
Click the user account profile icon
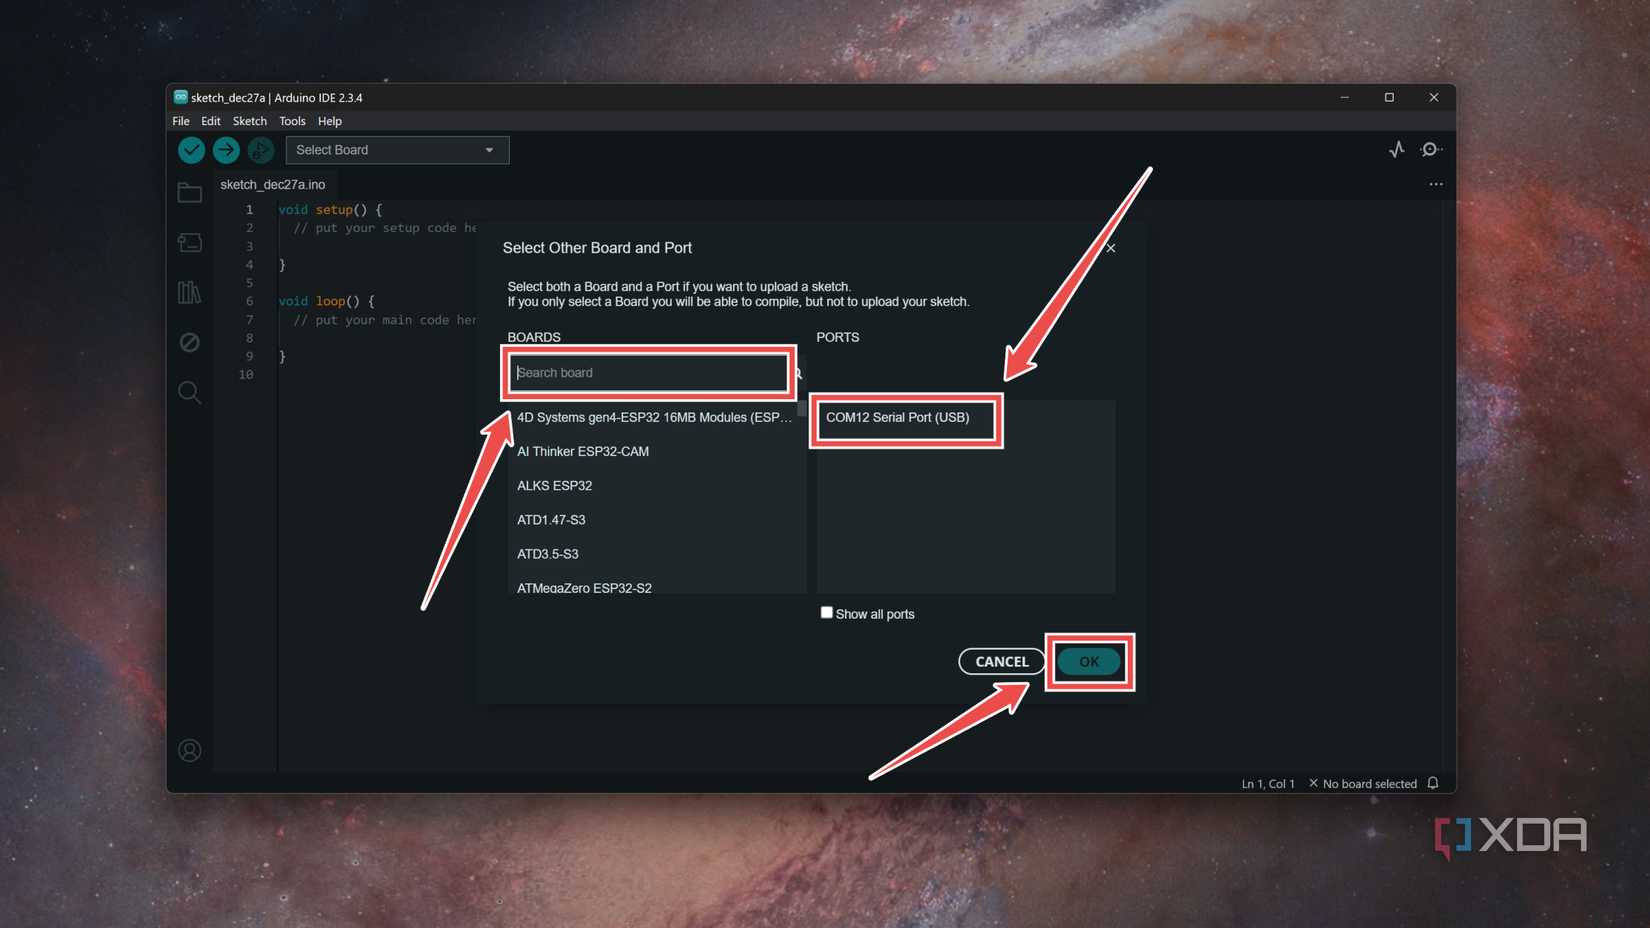[x=190, y=750]
